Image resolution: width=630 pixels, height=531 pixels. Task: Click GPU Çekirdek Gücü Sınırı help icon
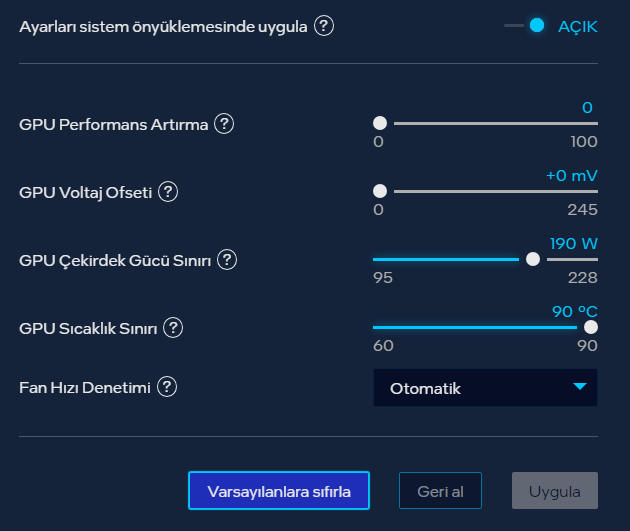[x=227, y=260]
